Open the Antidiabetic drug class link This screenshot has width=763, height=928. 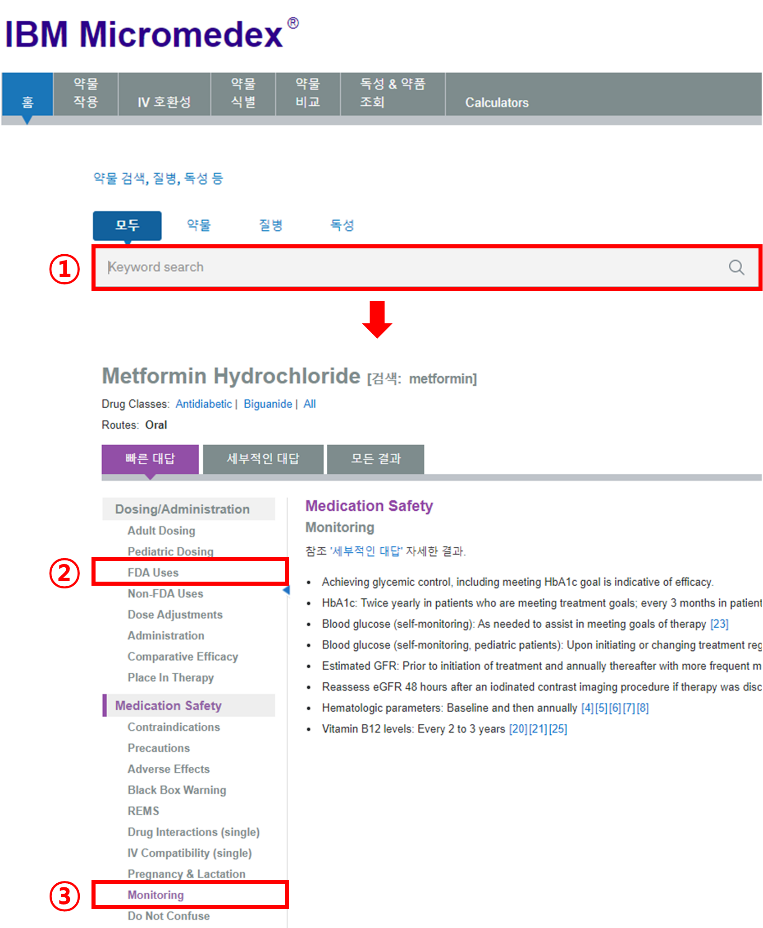coord(203,404)
